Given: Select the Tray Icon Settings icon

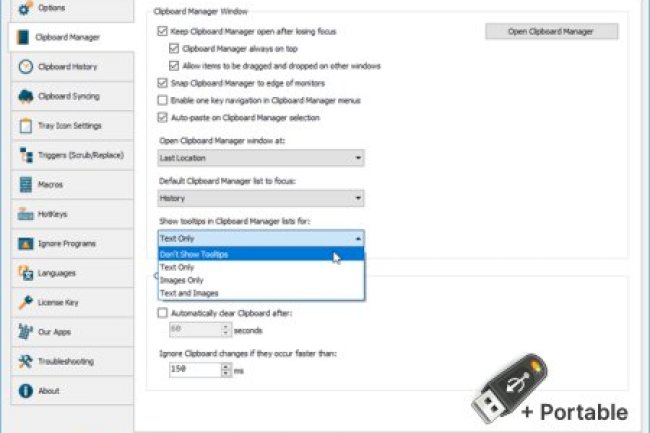Looking at the screenshot, I should point(25,126).
